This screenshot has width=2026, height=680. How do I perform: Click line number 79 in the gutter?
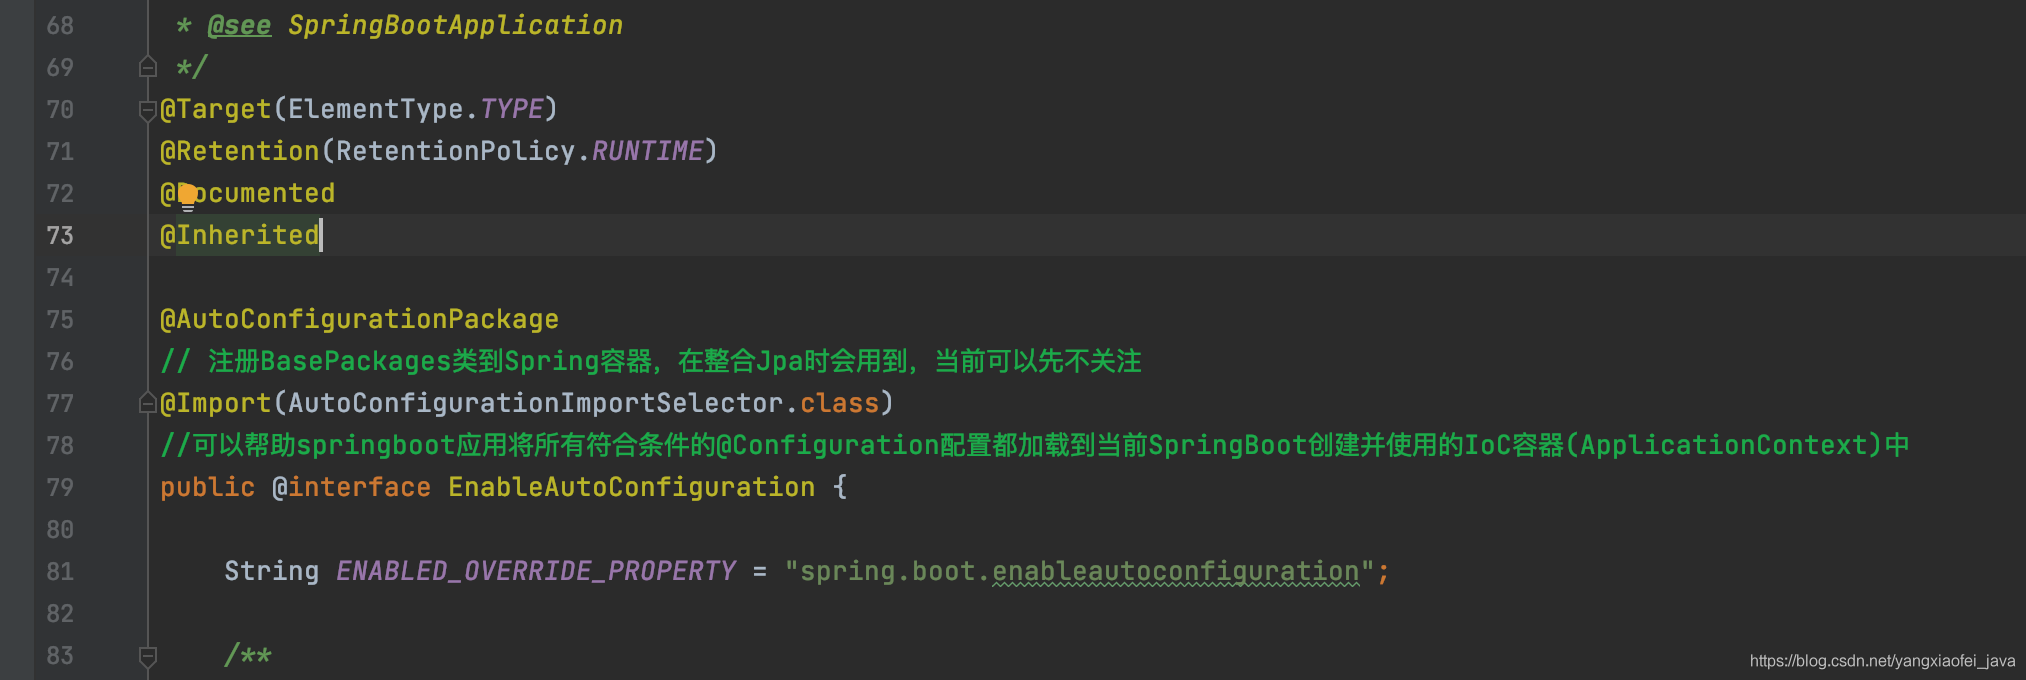60,487
